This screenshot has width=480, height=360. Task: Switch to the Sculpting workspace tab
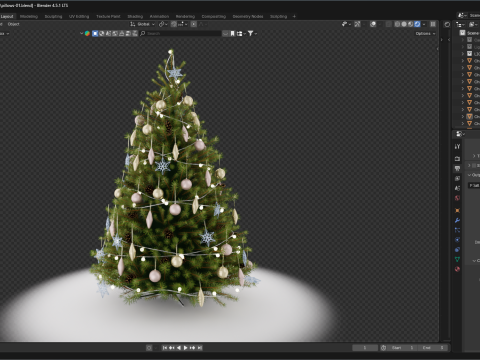tap(53, 16)
